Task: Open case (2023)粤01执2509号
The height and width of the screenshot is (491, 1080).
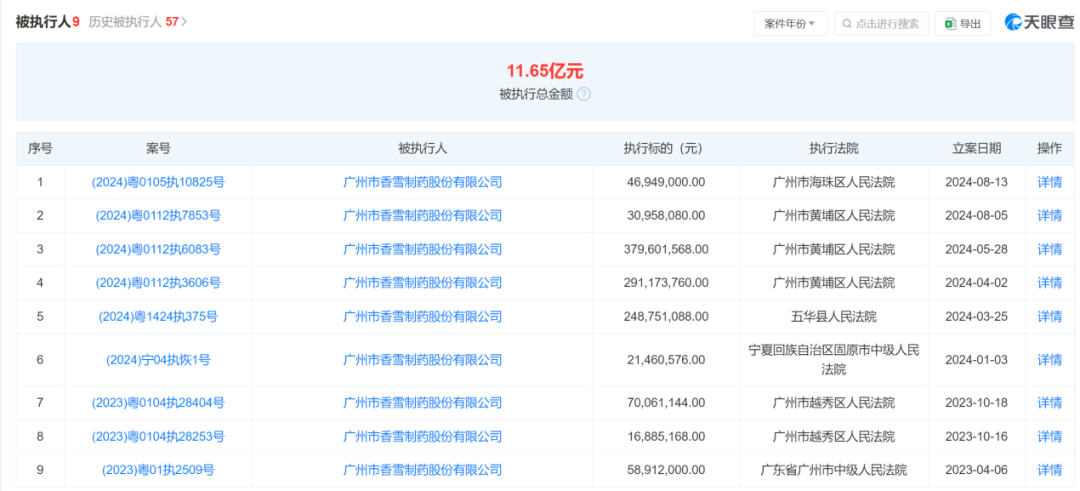Action: pos(158,469)
